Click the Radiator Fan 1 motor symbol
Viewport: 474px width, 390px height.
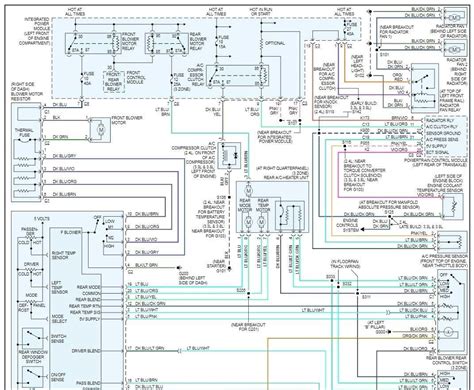[455, 18]
